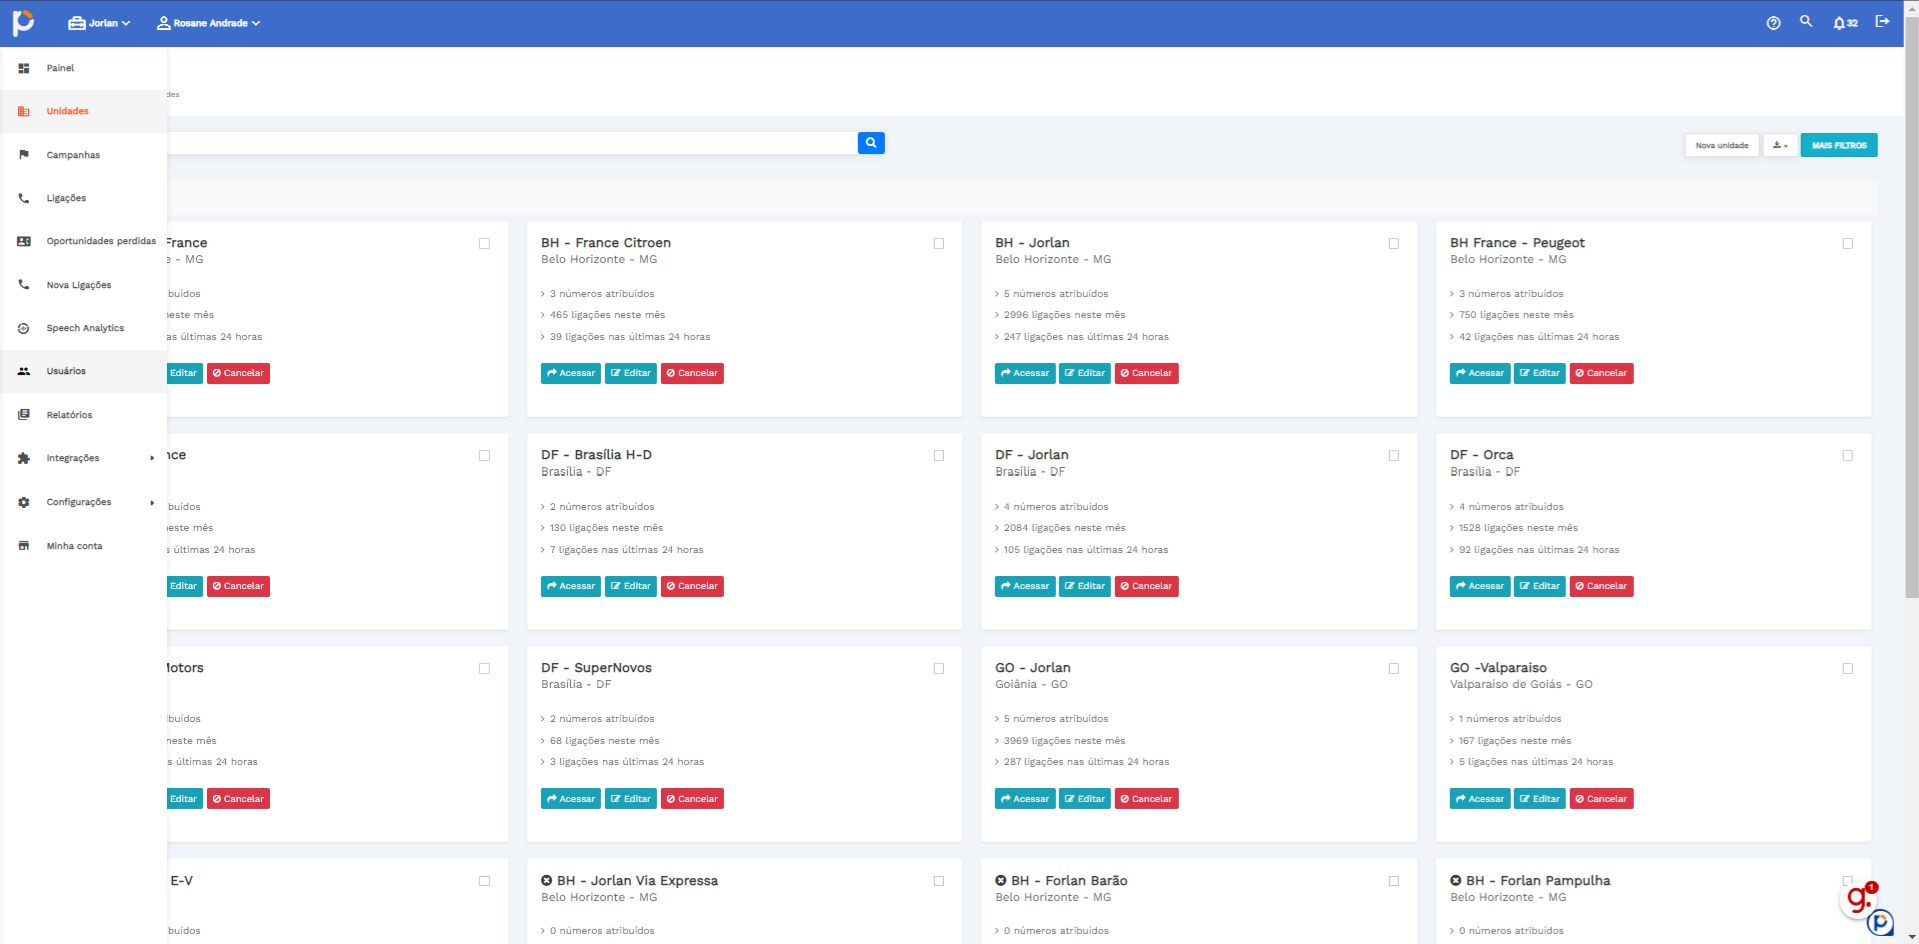
Task: Open the help question mark icon
Action: [1773, 23]
